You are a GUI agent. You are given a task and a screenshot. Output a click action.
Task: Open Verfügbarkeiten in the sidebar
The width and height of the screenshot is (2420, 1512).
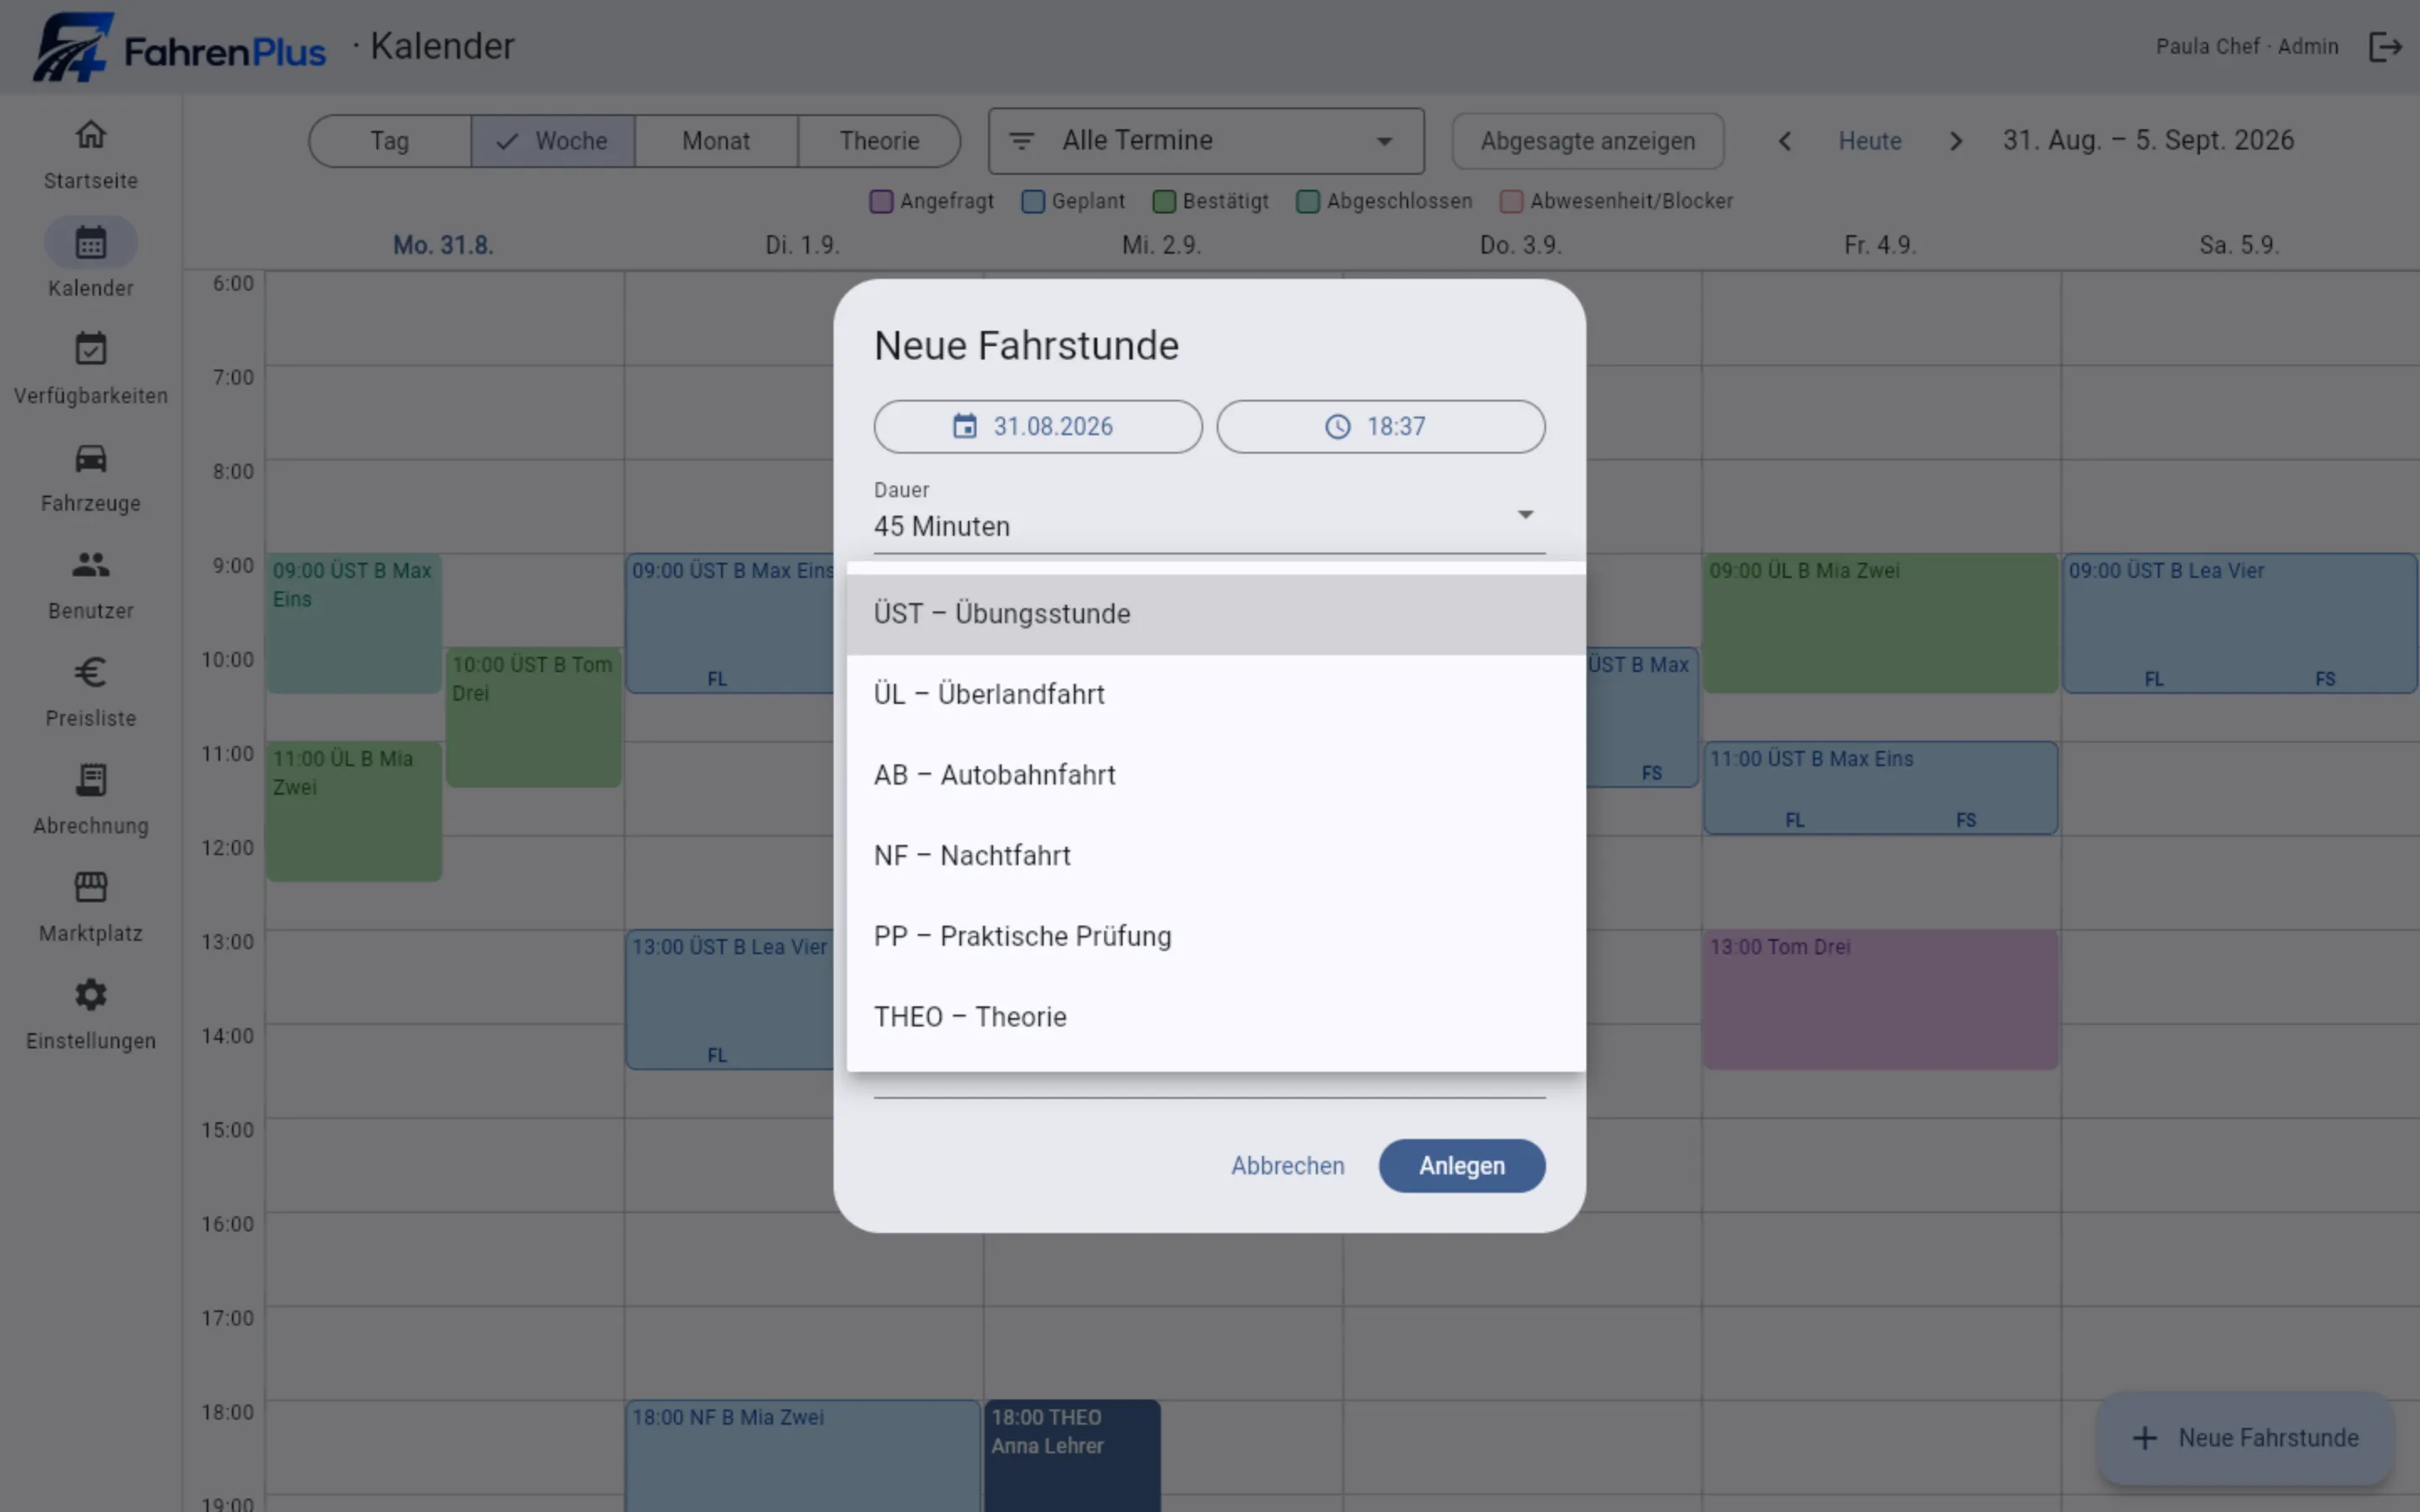(90, 370)
